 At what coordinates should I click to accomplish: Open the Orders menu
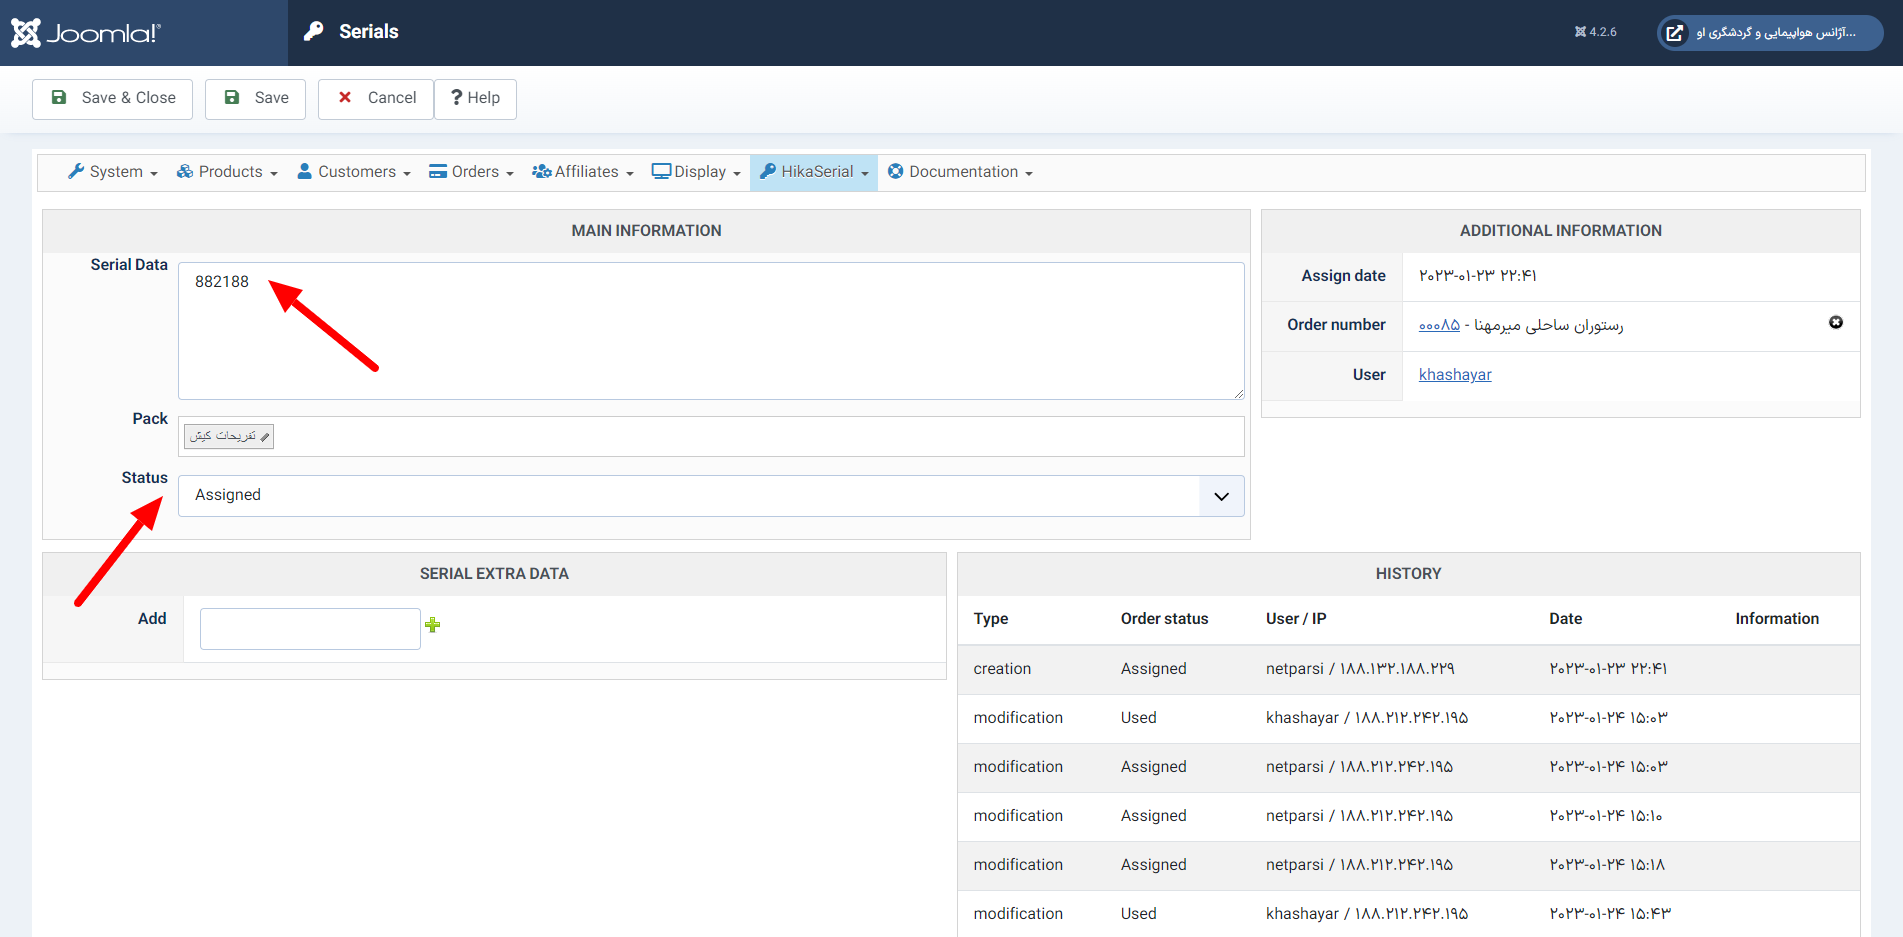click(x=471, y=172)
